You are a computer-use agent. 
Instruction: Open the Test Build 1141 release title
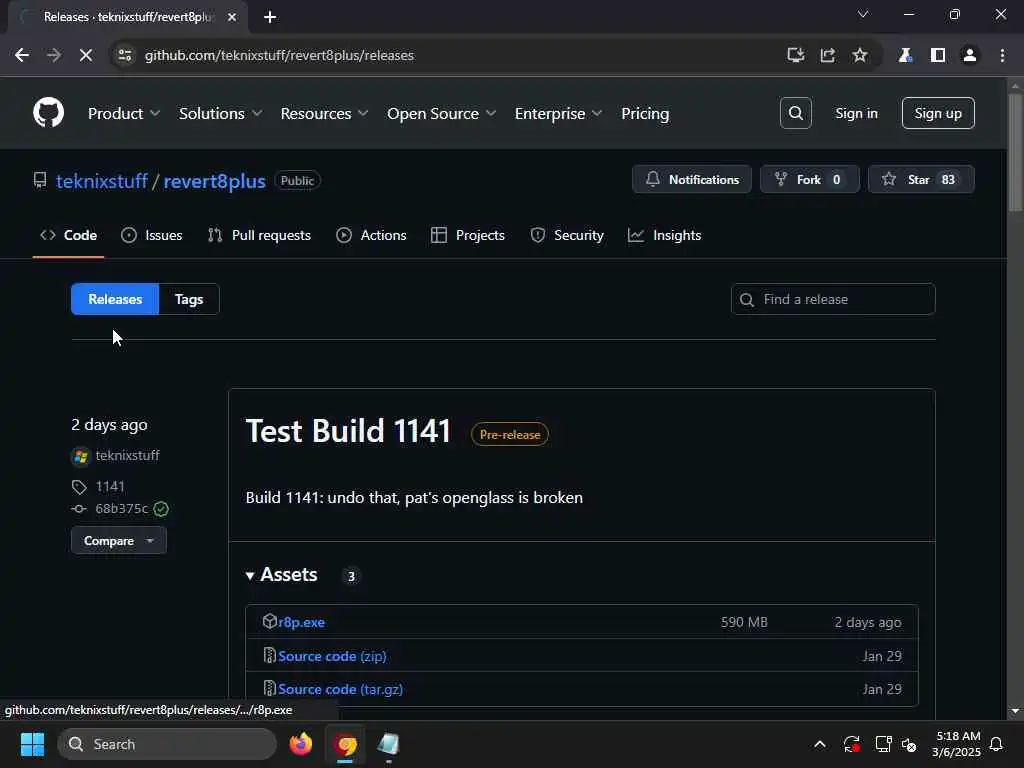pos(348,431)
